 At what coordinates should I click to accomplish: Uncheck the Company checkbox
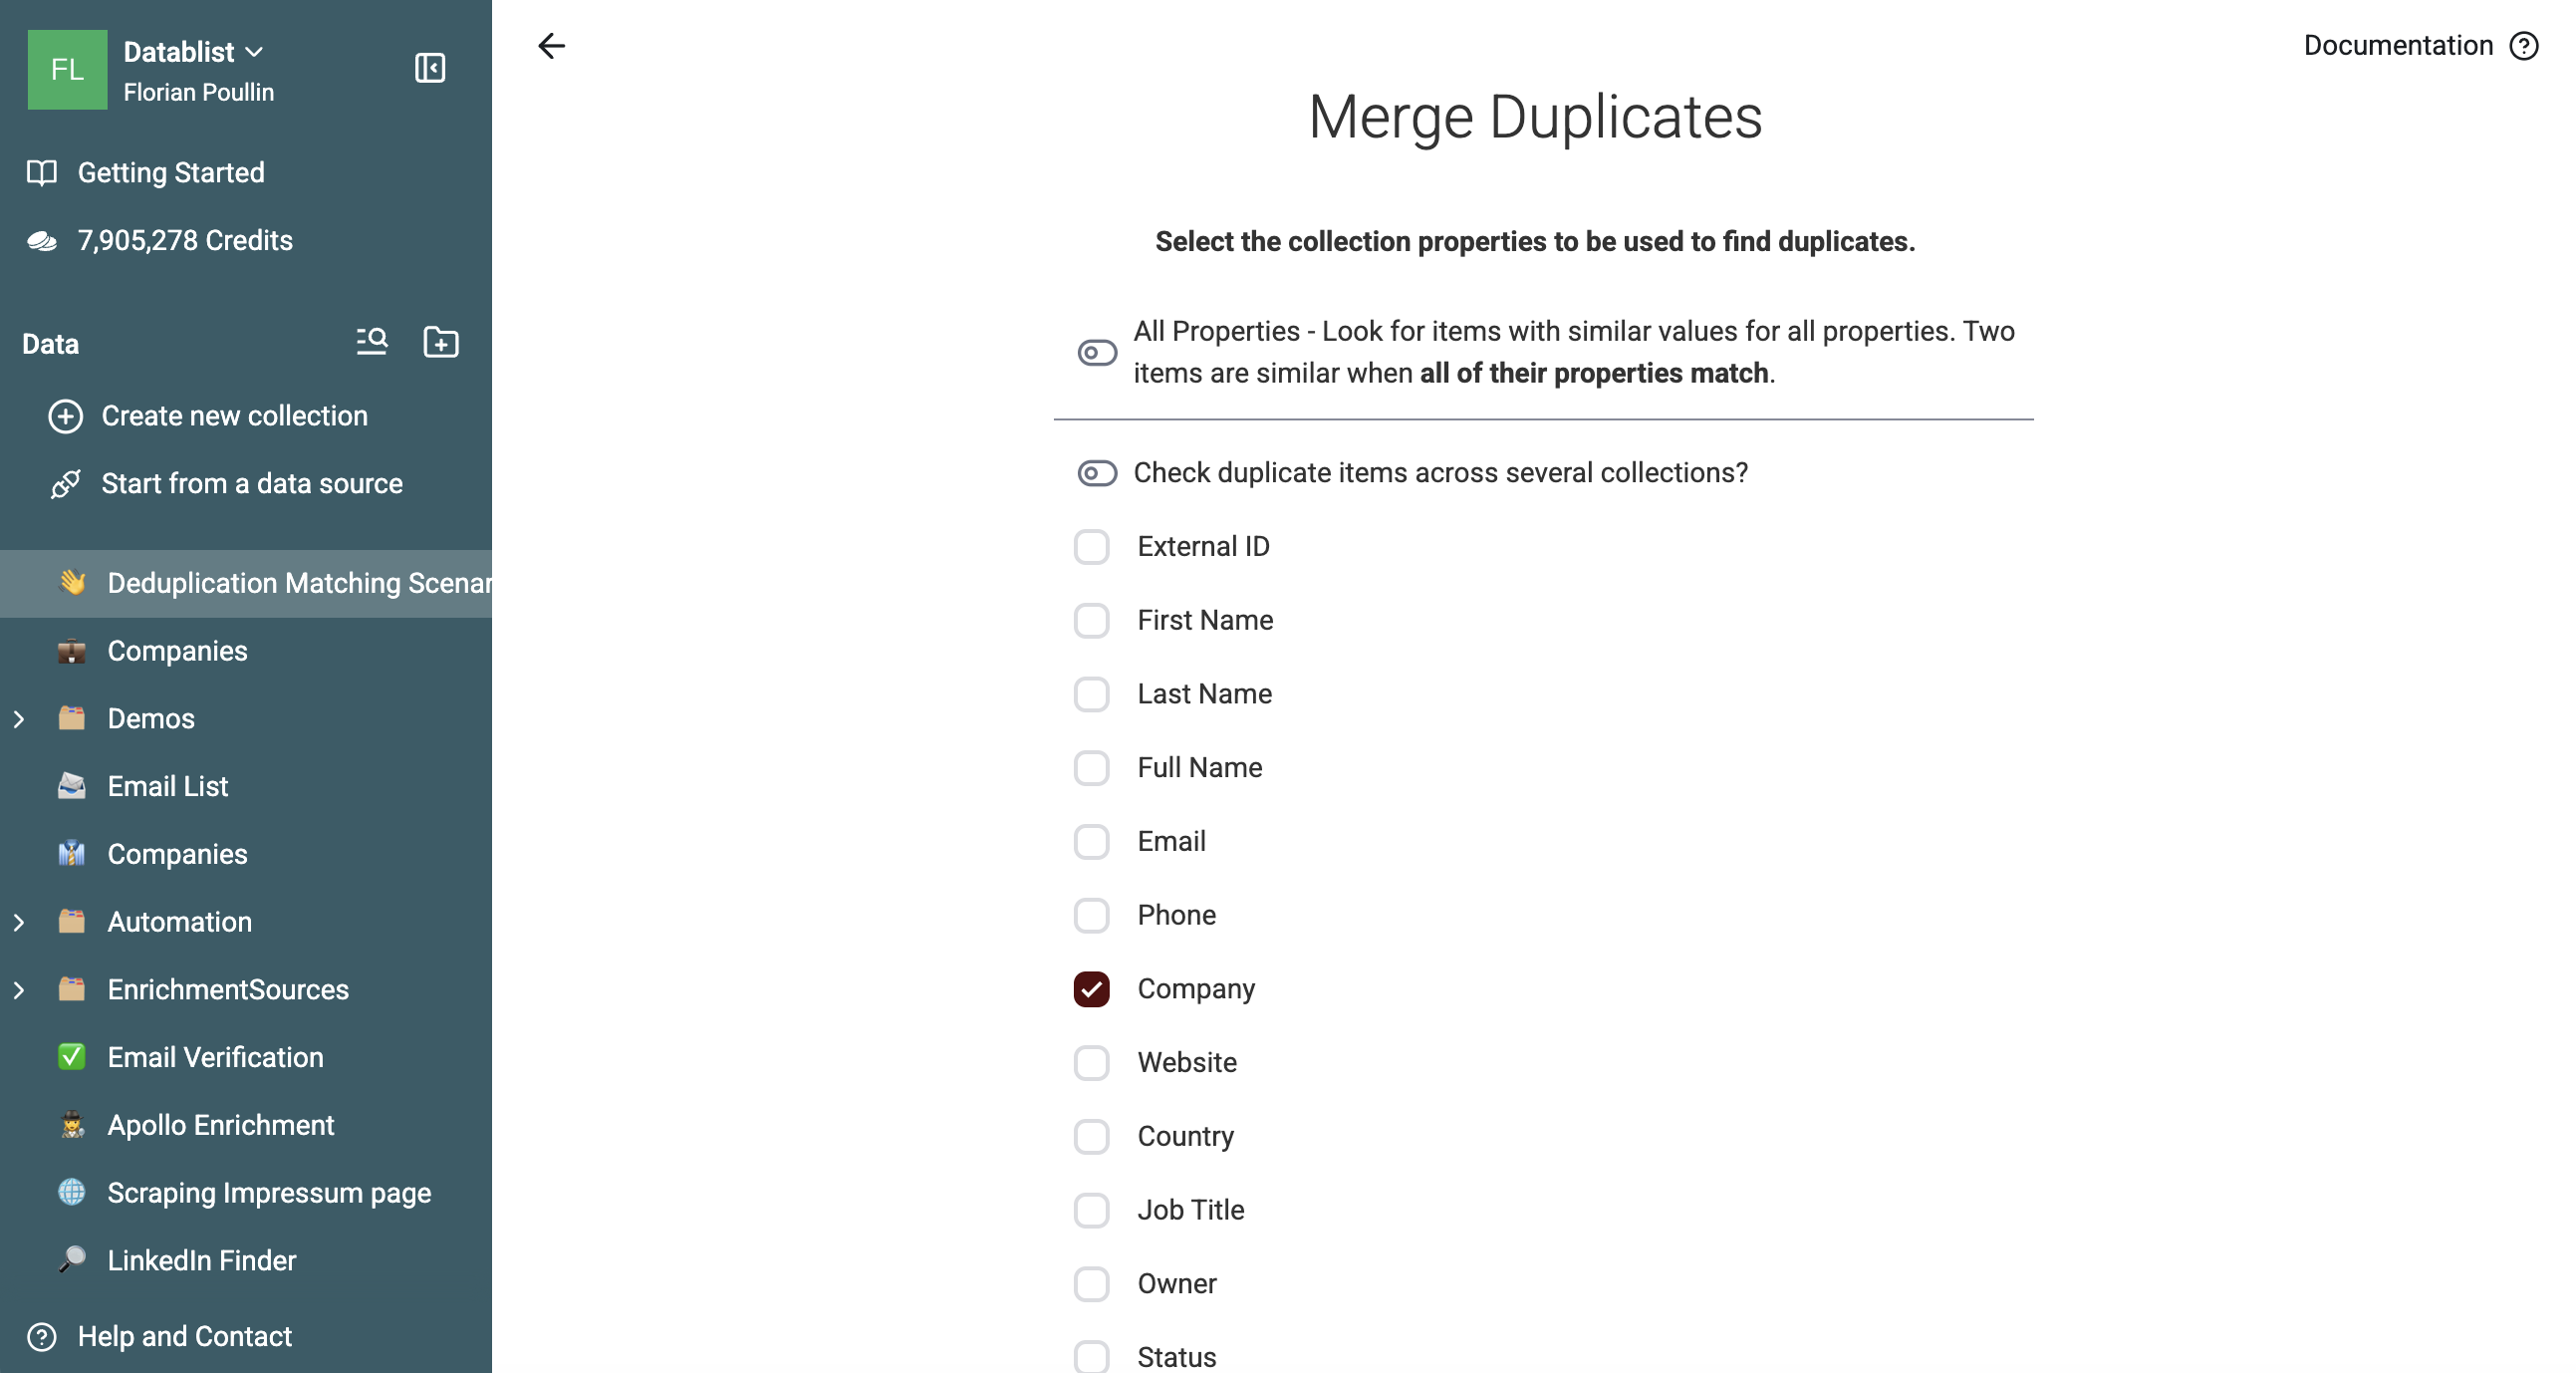1091,989
